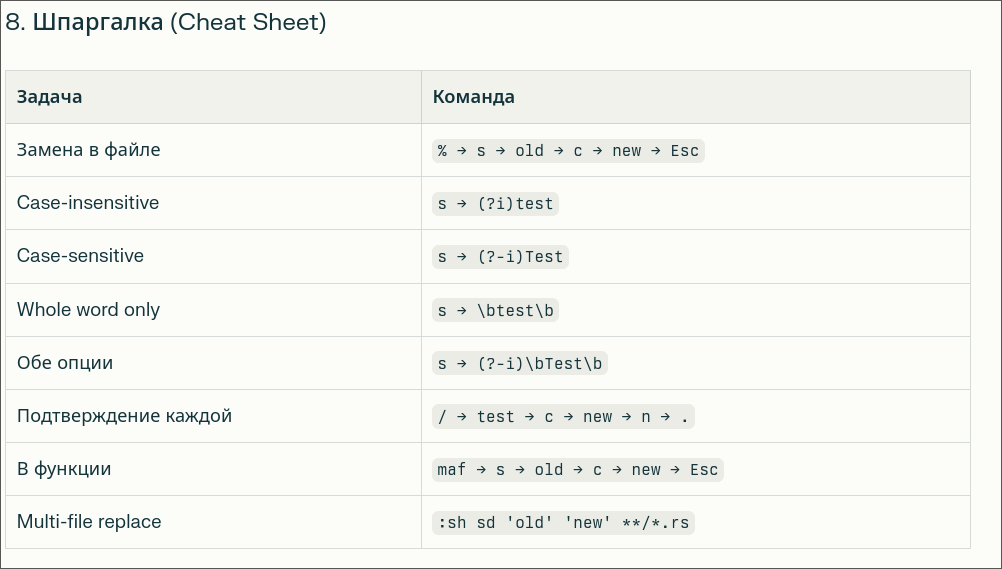Image resolution: width=1002 pixels, height=569 pixels.
Task: Click the 'Команда' column header
Action: (473, 97)
